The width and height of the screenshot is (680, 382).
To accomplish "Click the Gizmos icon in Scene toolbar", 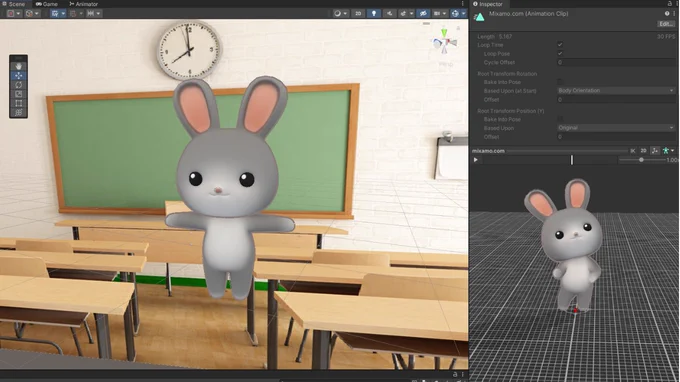I will point(455,13).
